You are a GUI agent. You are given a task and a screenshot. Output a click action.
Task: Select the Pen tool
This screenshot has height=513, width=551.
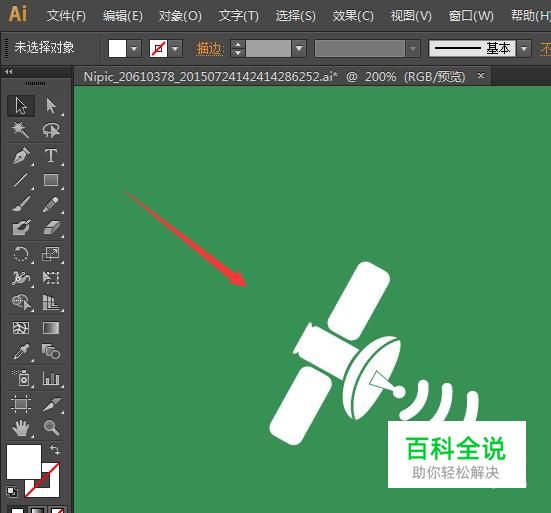(21, 156)
